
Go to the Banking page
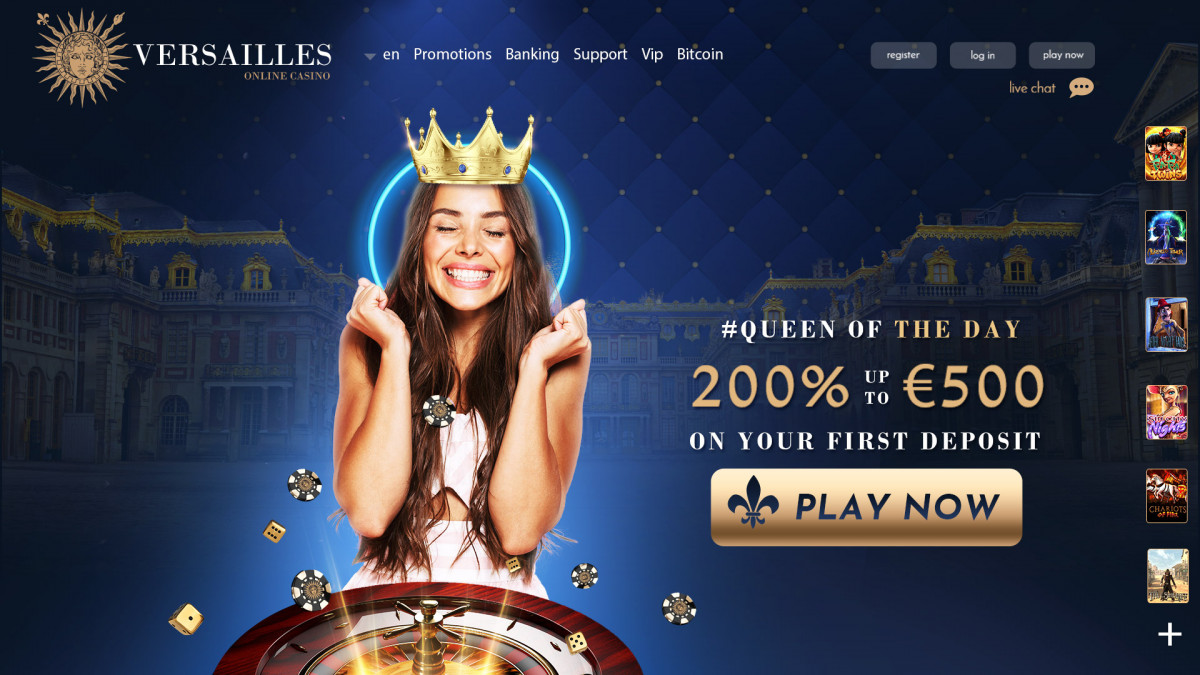pos(532,54)
